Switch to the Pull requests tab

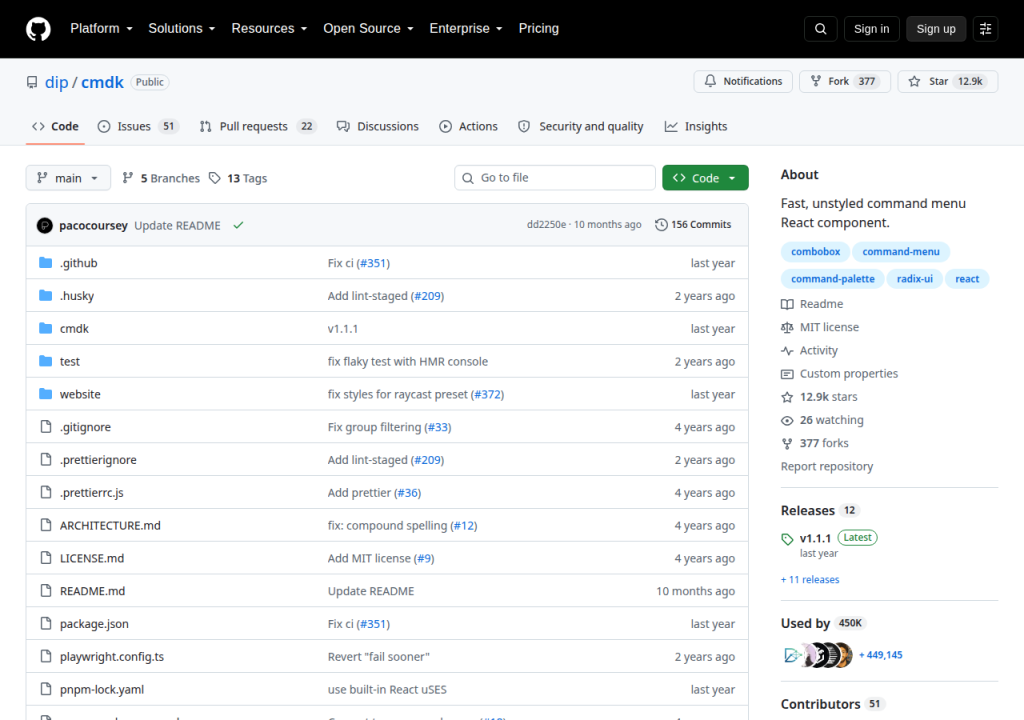[258, 126]
